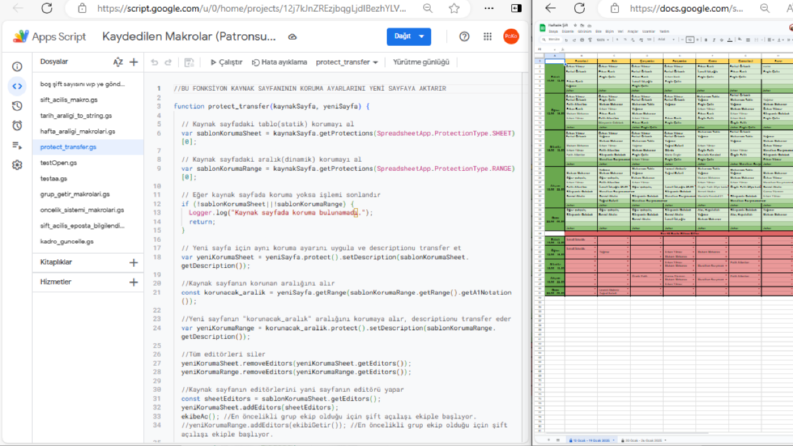Open fill color picker in Sheets toolbar
Viewport: 793px width, 446px height.
coord(740,39)
